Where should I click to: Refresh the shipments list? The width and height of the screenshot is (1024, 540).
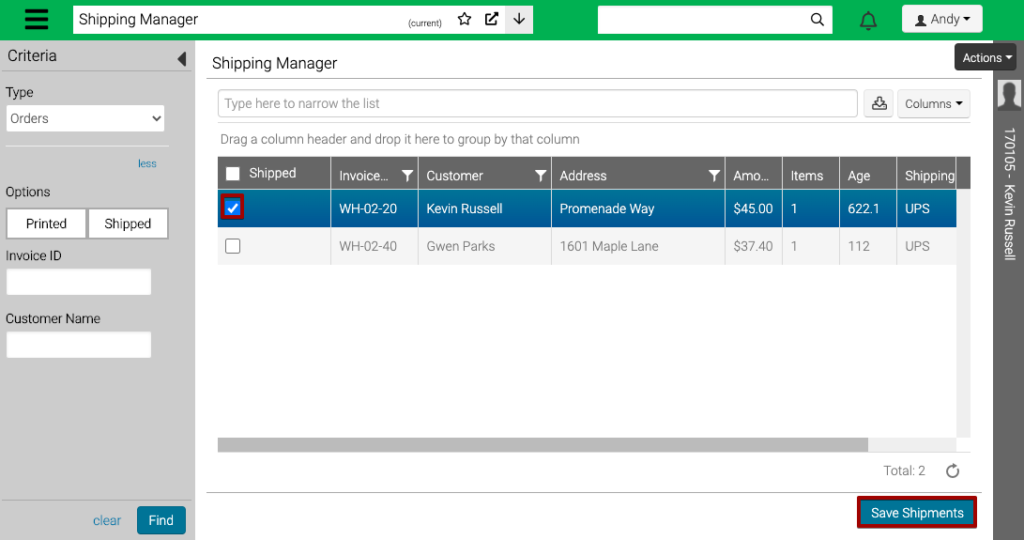click(x=953, y=471)
